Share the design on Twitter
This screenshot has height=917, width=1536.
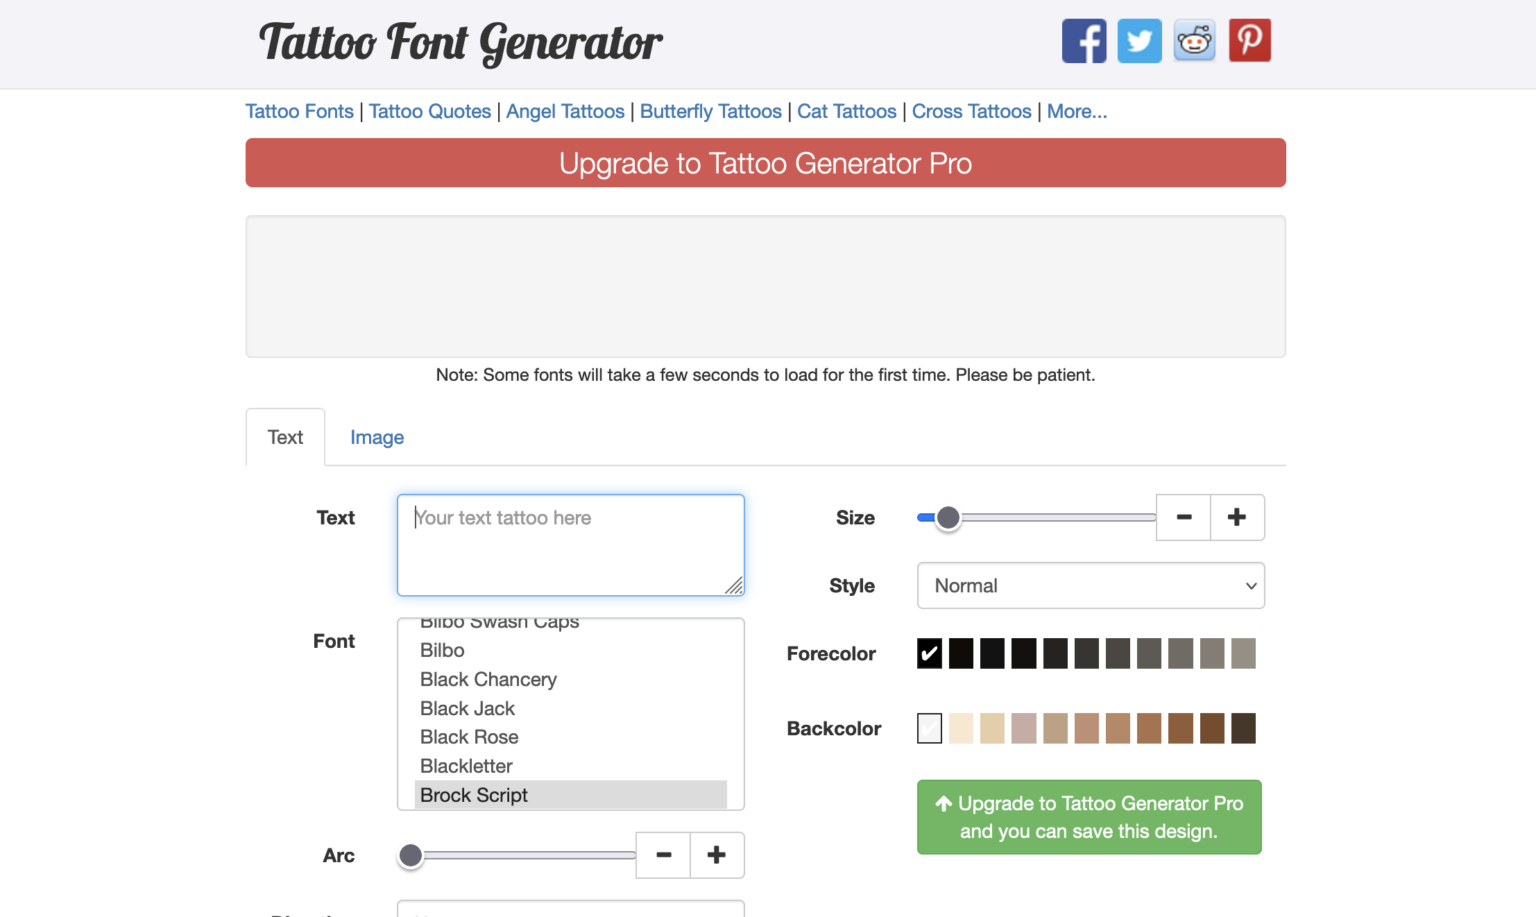pyautogui.click(x=1139, y=40)
